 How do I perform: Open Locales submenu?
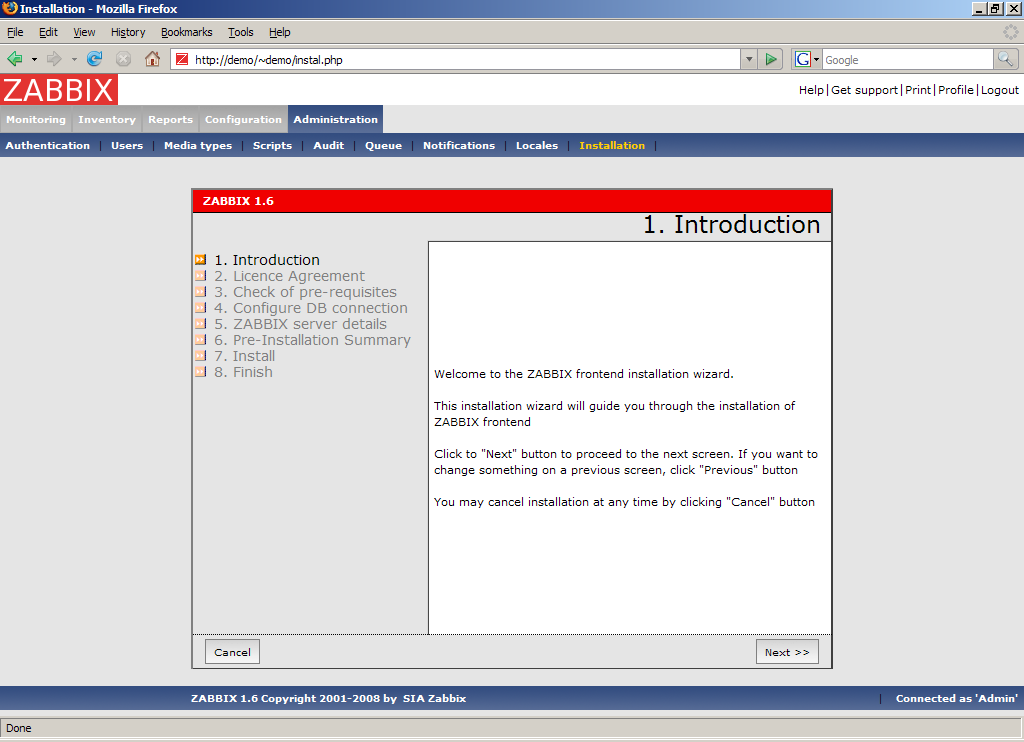click(x=537, y=146)
